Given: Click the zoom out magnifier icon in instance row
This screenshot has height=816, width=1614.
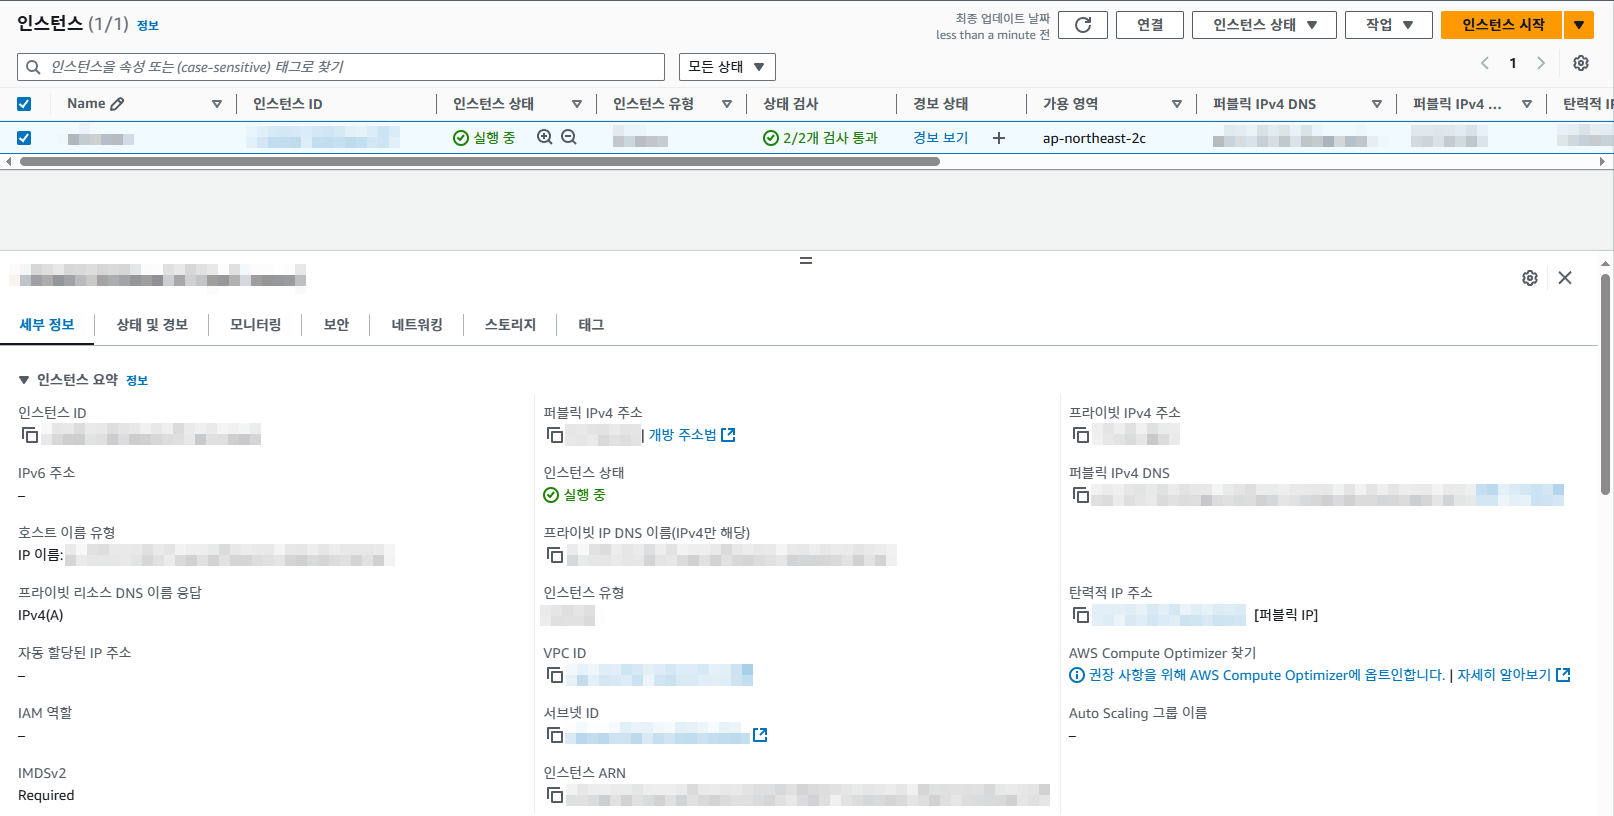Looking at the screenshot, I should (x=569, y=137).
